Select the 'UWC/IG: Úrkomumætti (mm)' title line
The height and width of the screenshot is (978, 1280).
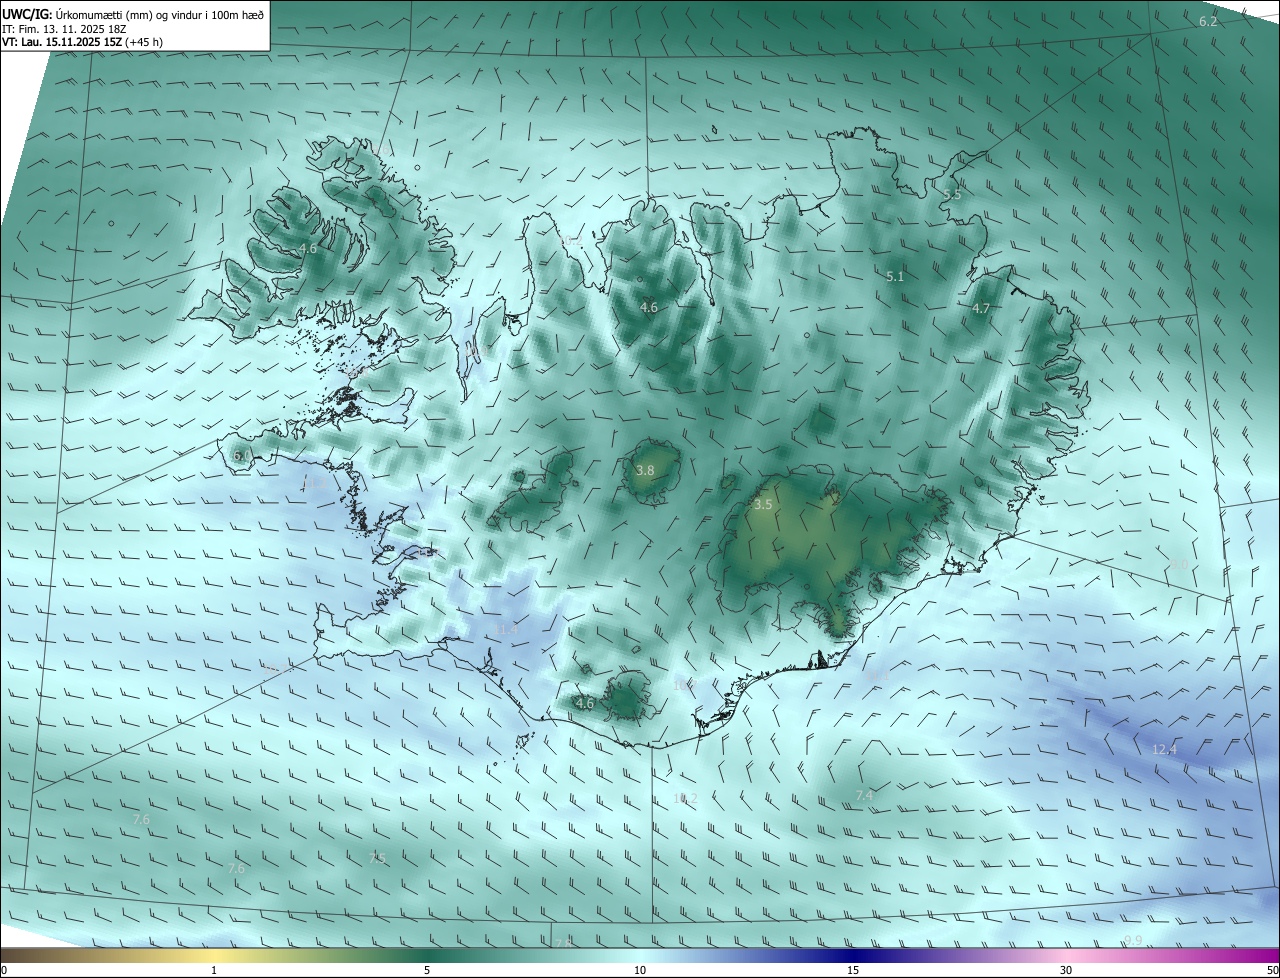pos(132,14)
